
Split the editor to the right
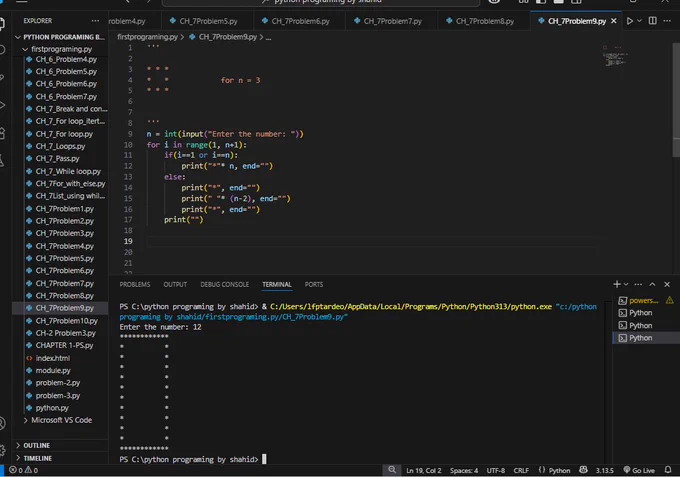tap(652, 21)
